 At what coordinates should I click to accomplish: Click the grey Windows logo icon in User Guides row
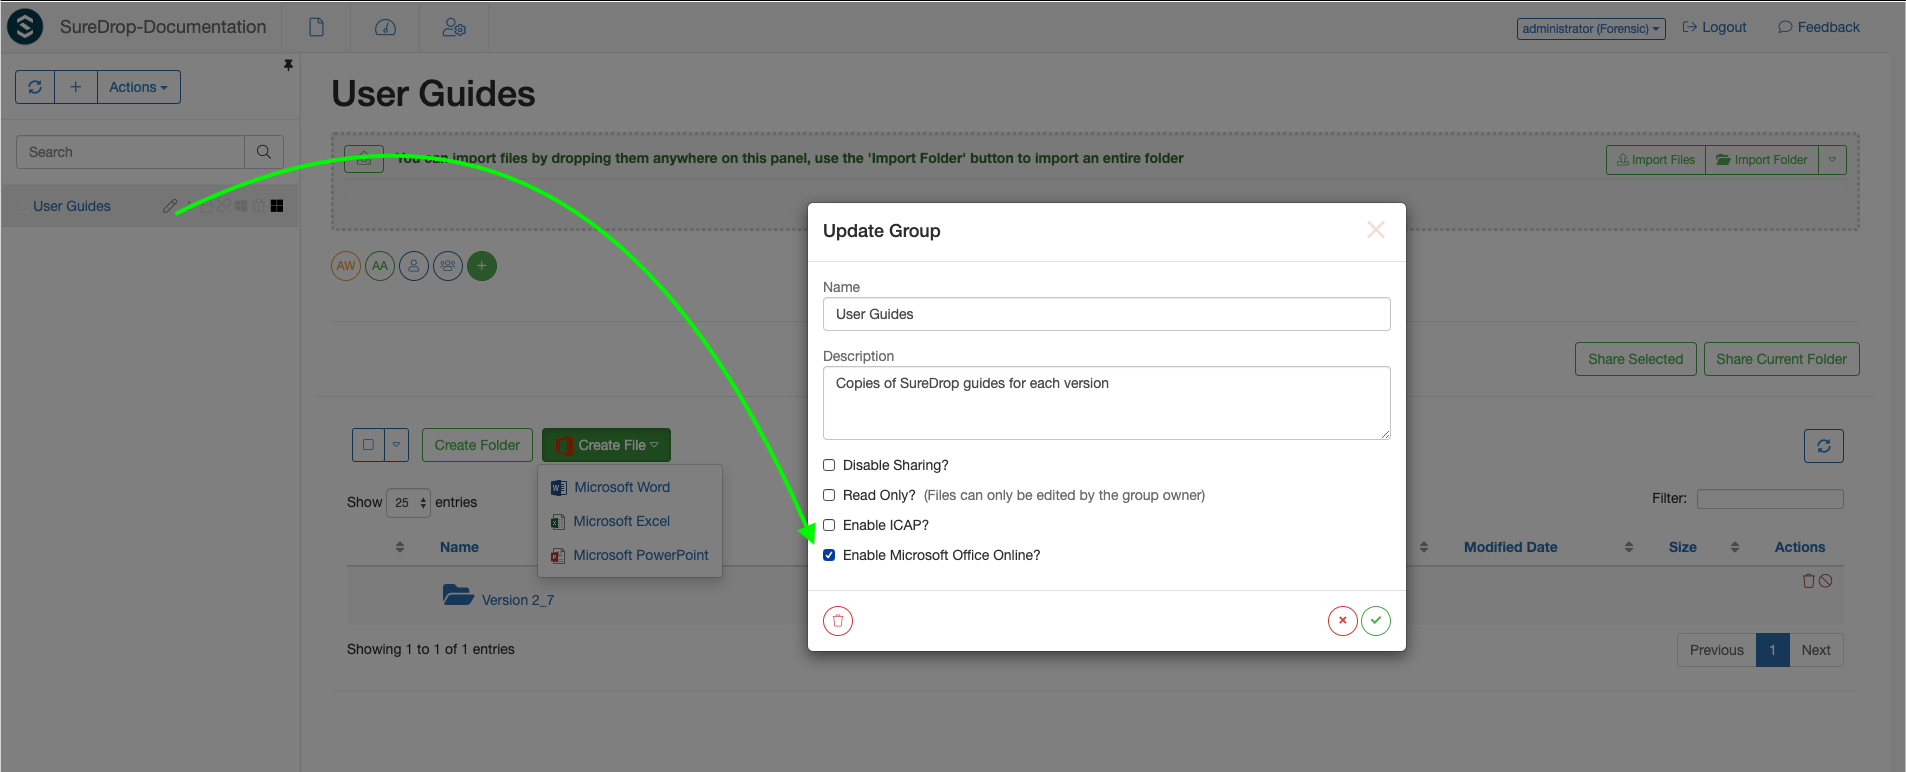coord(241,206)
